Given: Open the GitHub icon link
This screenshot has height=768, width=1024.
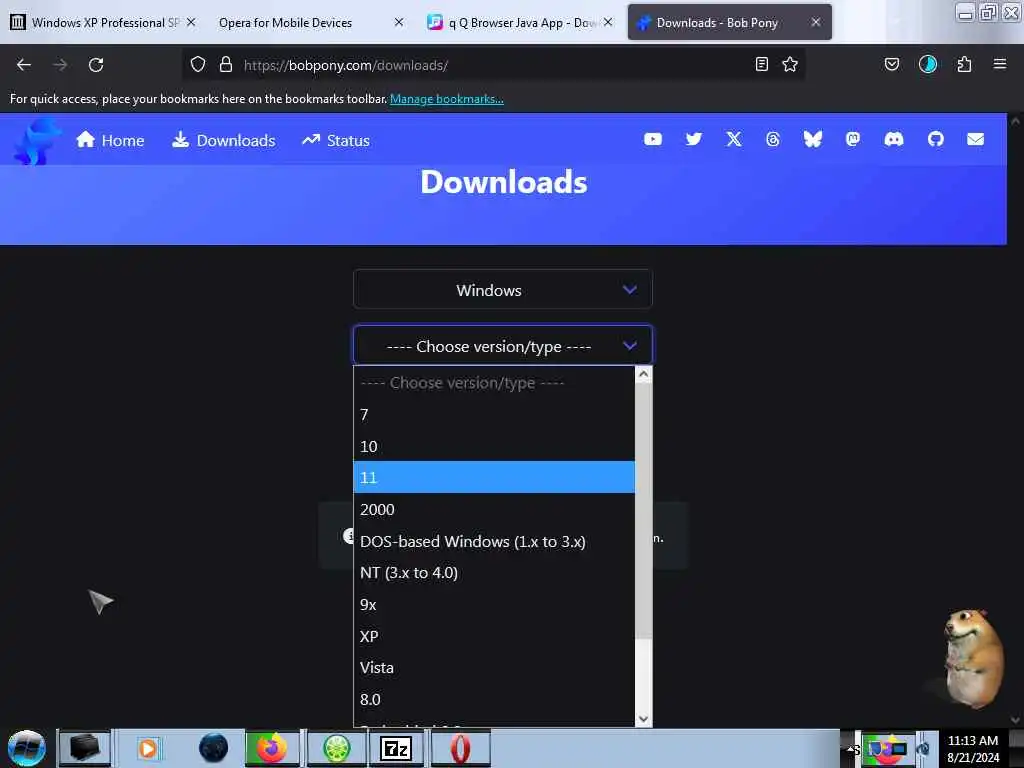Looking at the screenshot, I should pos(936,139).
